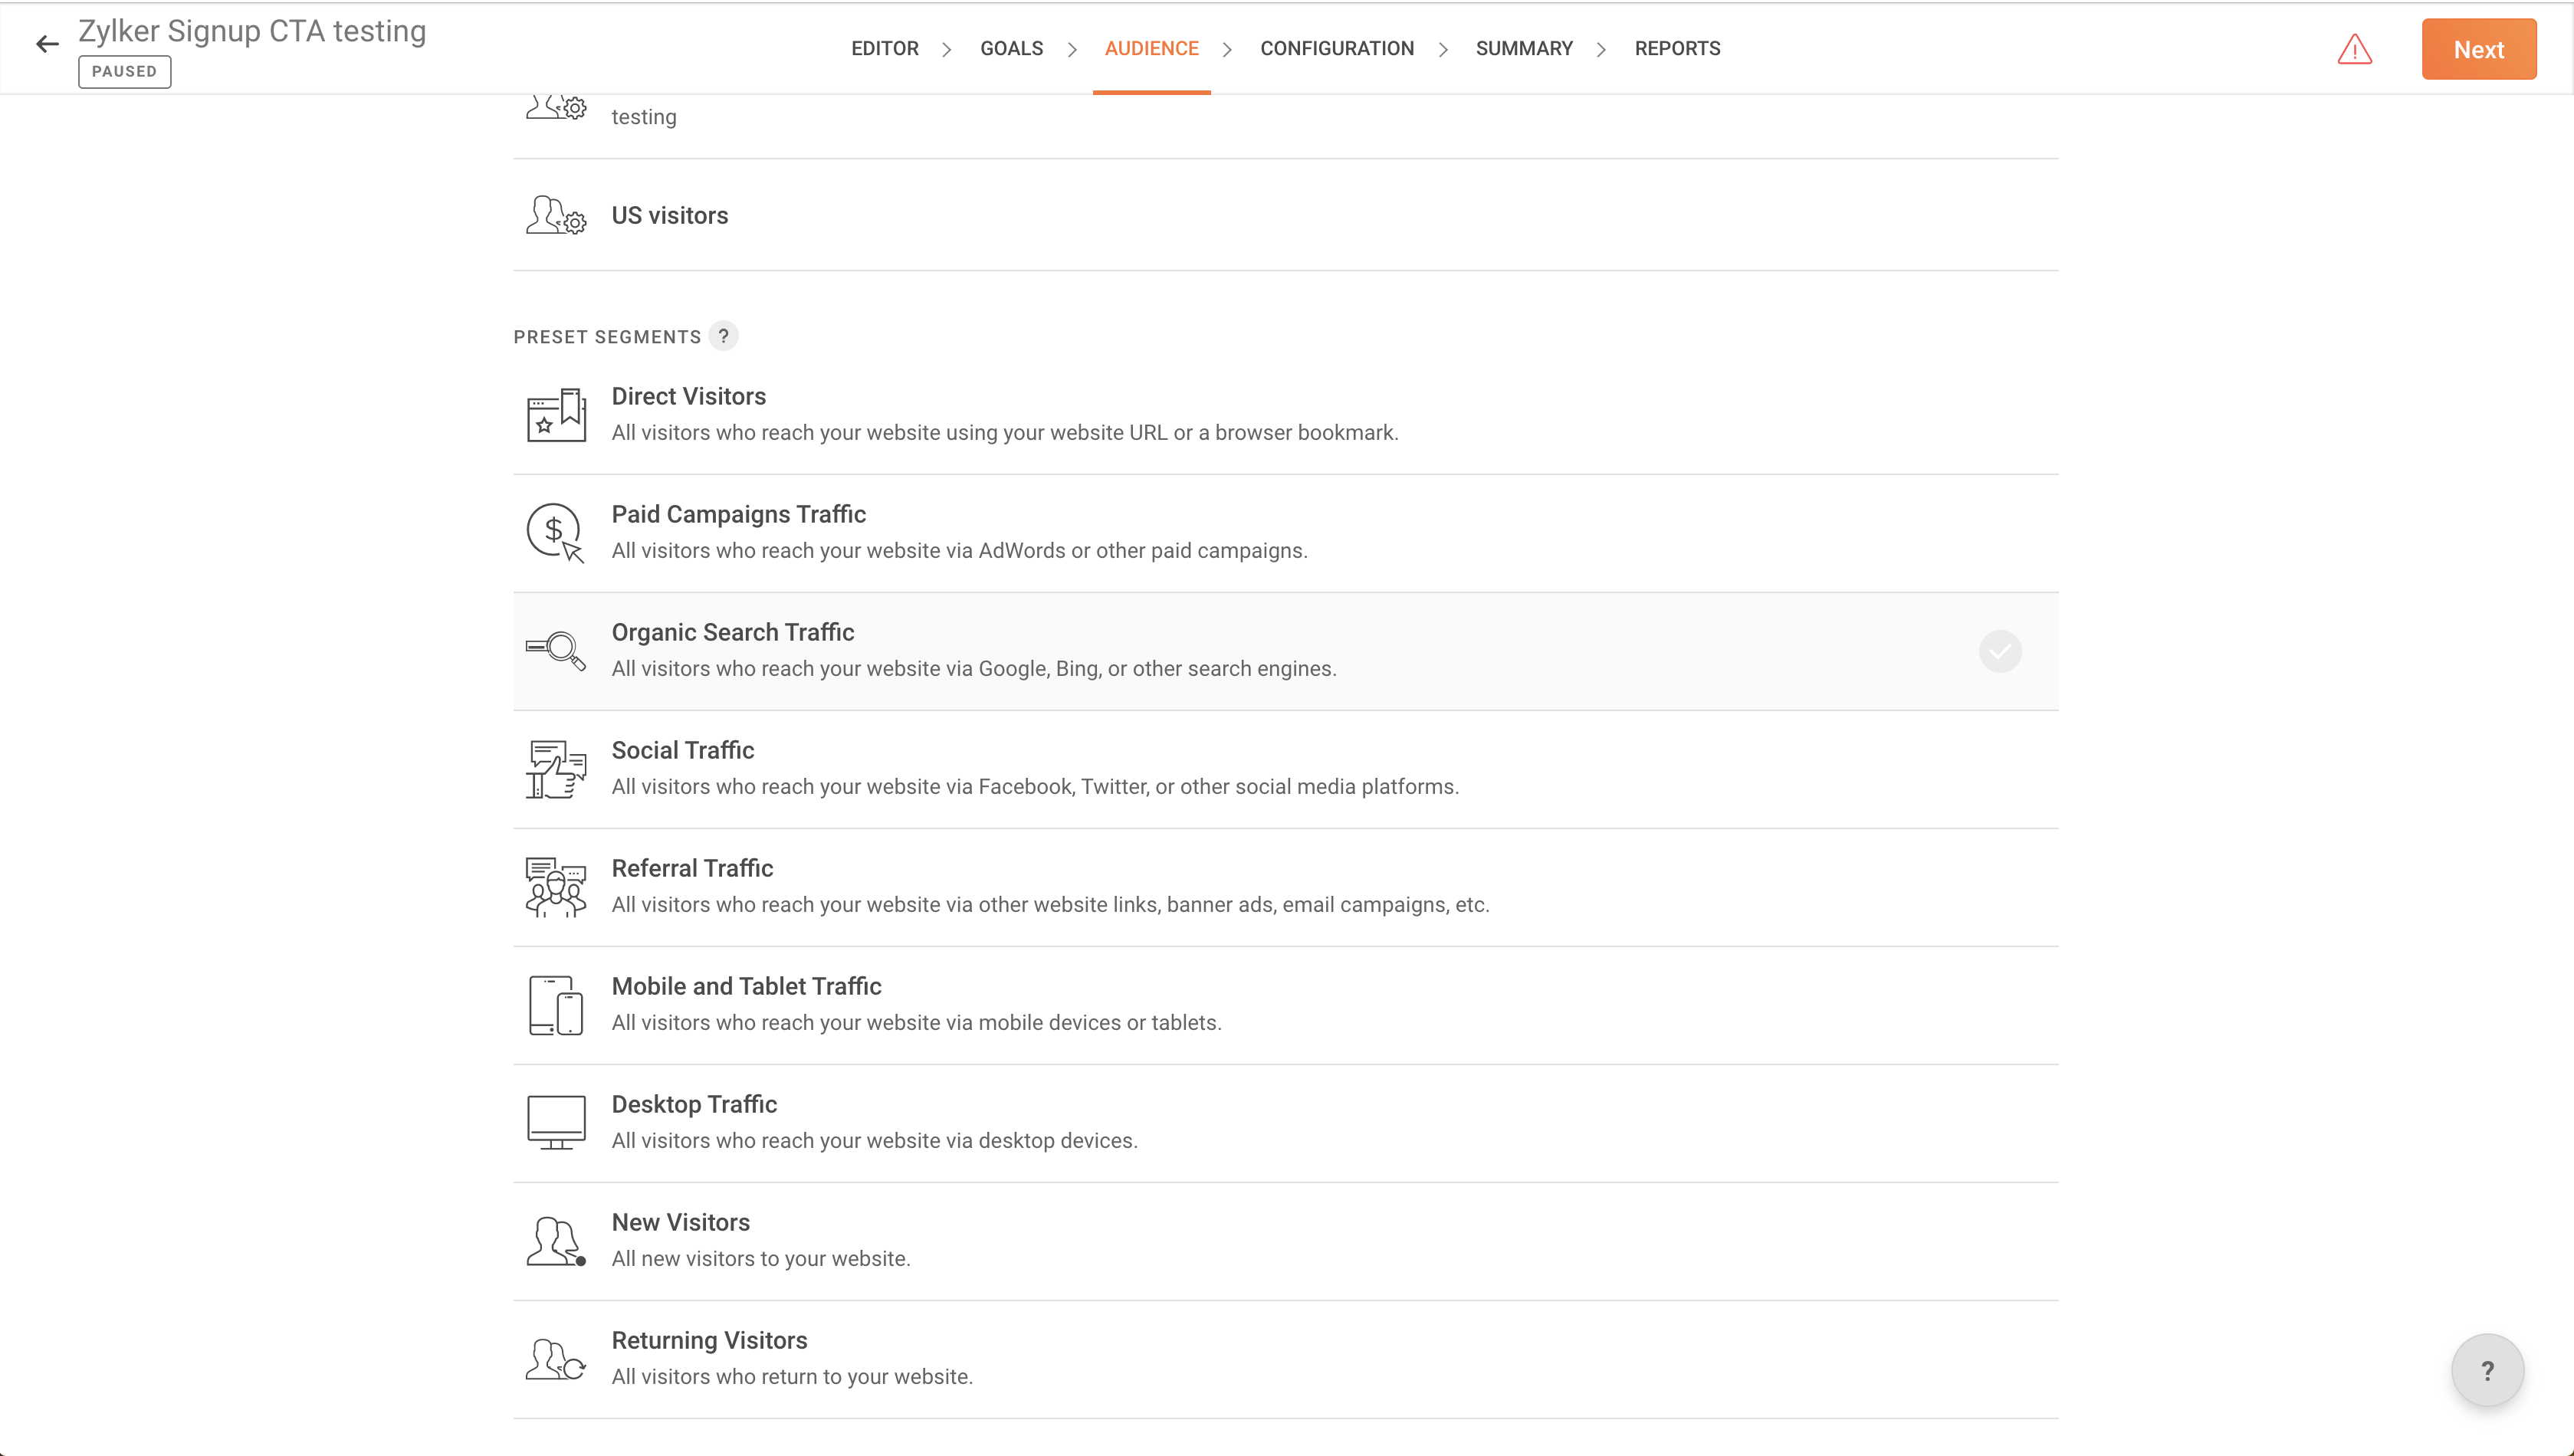Screen dimensions: 2574x1456
Task: Select the US visitors segment
Action: click(x=670, y=216)
